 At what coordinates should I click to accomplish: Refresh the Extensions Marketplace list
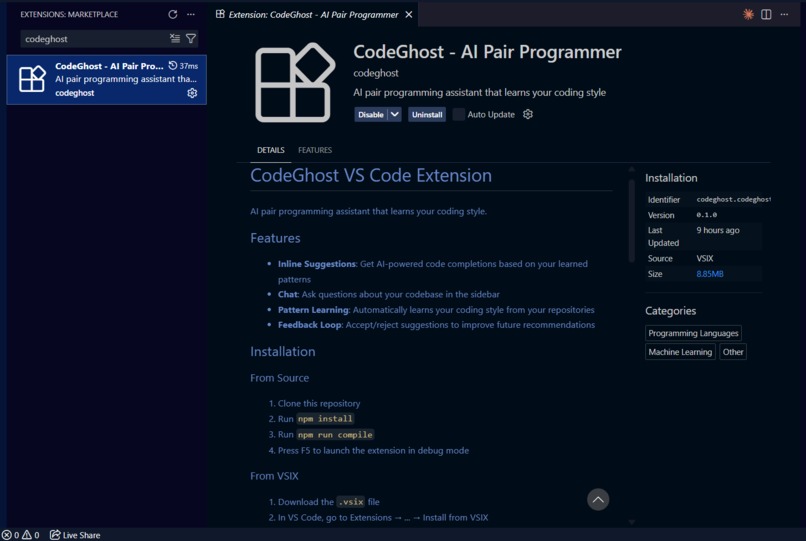point(173,14)
